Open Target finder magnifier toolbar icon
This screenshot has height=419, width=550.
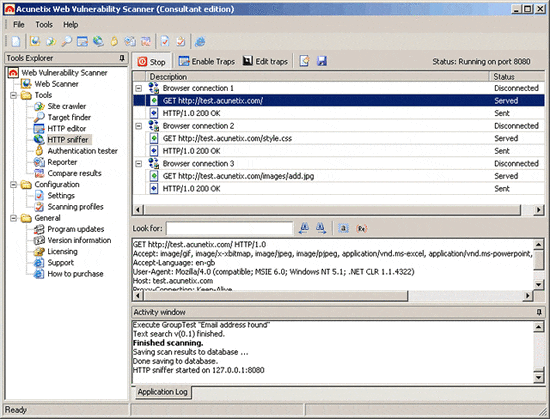tap(66, 41)
